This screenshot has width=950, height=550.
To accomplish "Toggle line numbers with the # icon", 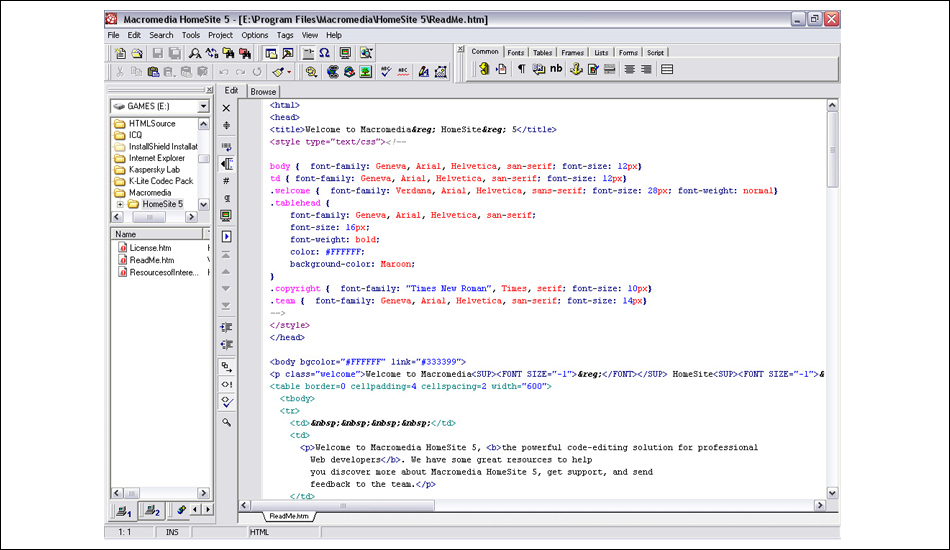I will tap(227, 181).
